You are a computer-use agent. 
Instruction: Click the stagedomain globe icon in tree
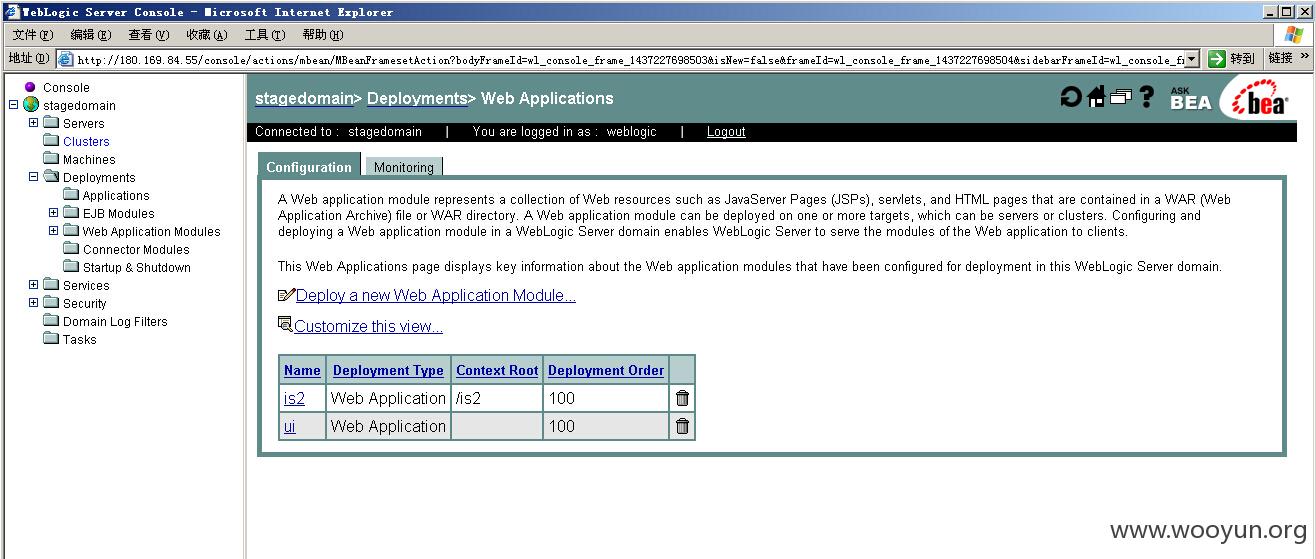click(x=31, y=105)
